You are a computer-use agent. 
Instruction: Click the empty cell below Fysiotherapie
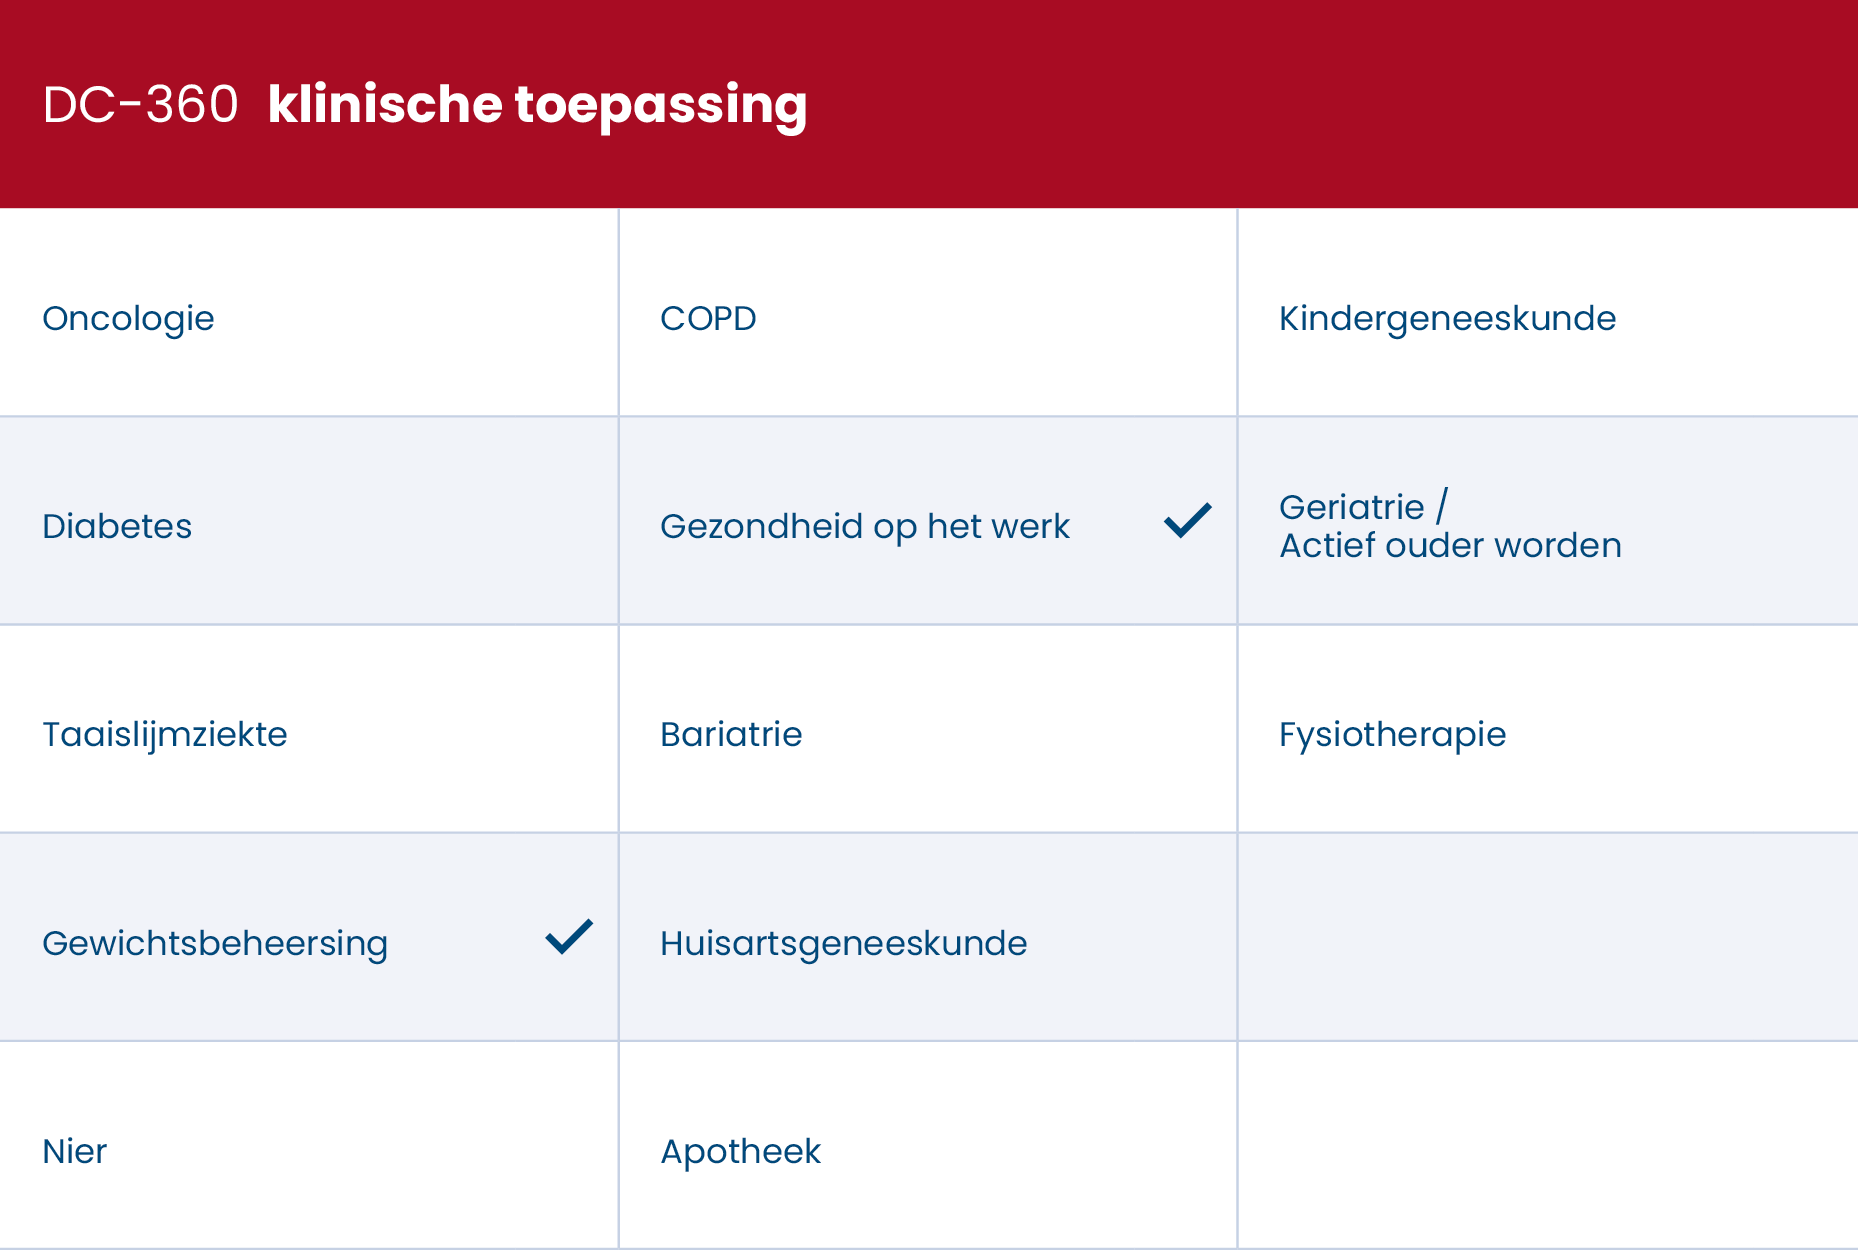[1547, 937]
